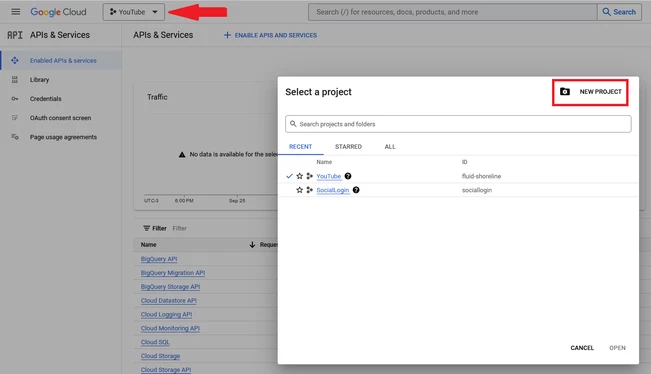Viewport: 651px width, 374px height.
Task: Click the Open button in dialog
Action: [x=617, y=348]
